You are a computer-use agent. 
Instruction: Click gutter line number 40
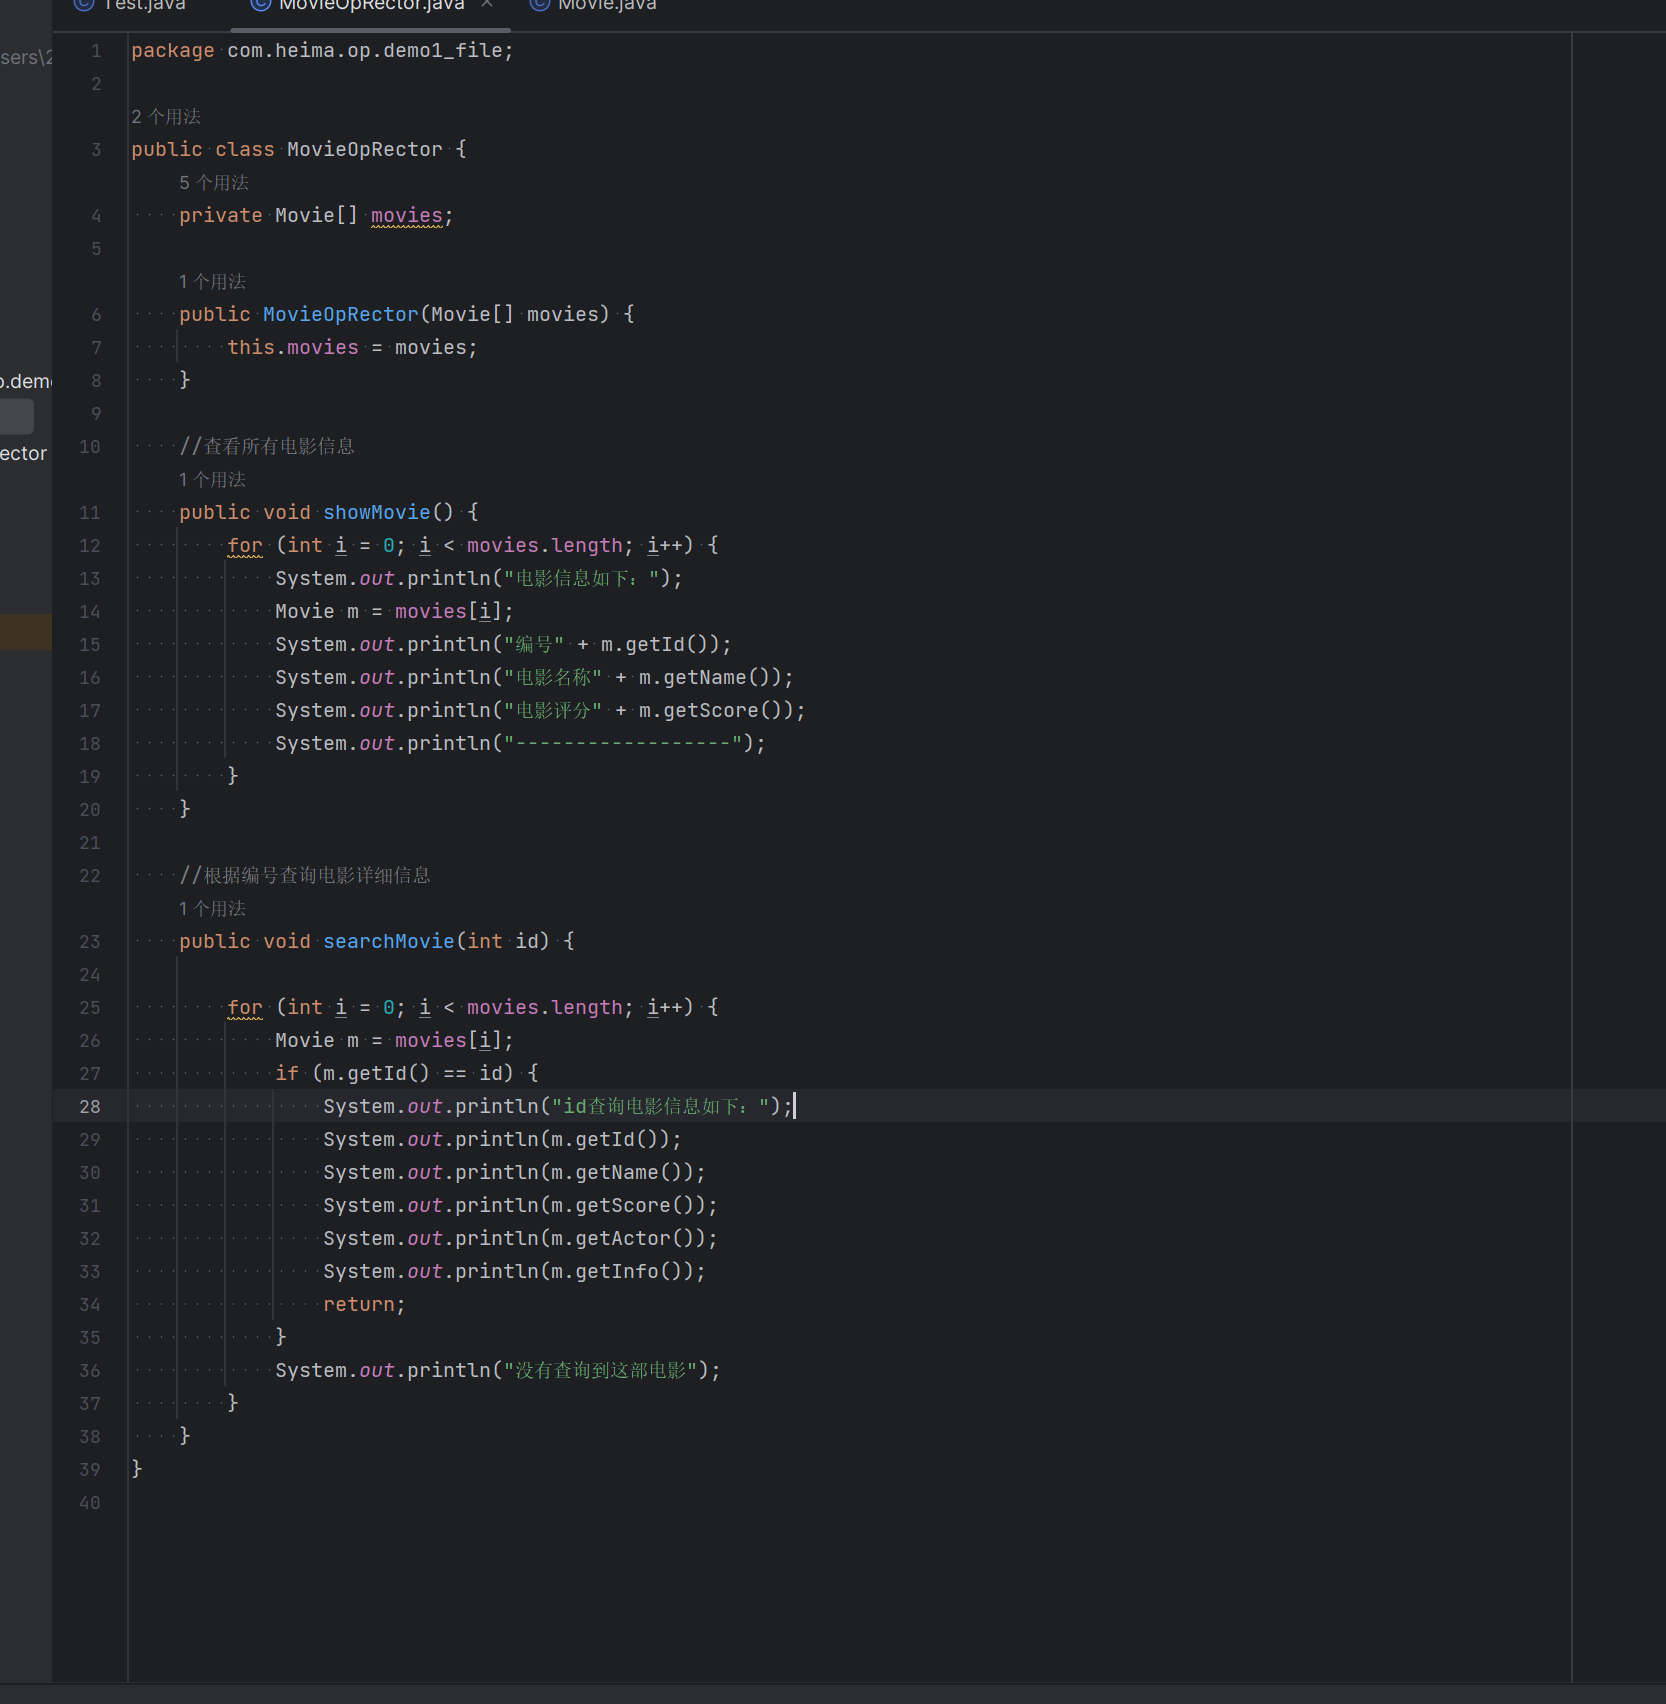click(90, 1503)
